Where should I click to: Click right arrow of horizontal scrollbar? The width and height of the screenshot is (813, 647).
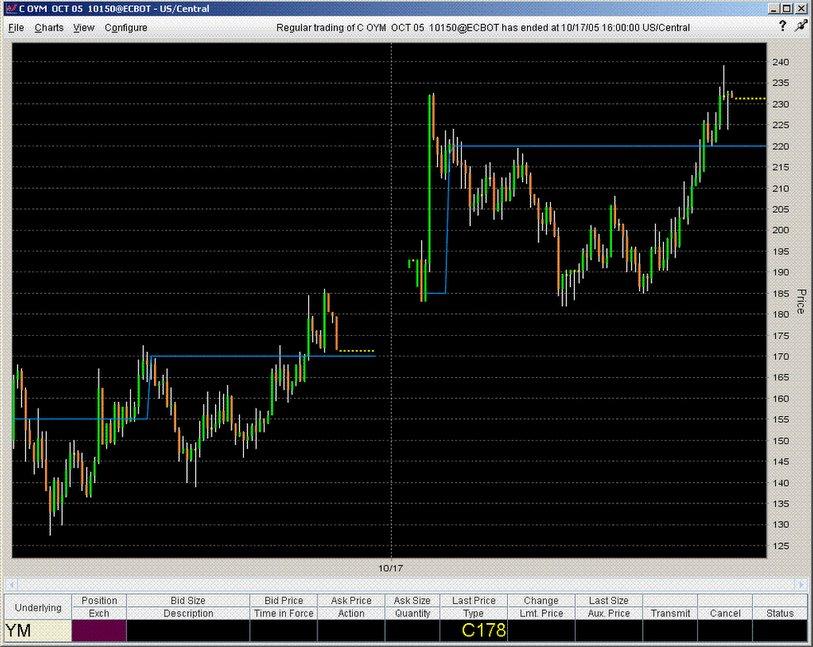click(x=802, y=584)
